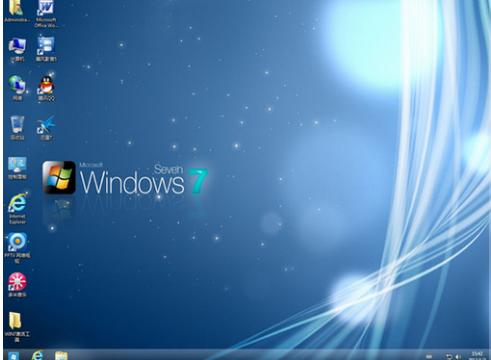Launch the pink starburst music shortcut

tap(17, 285)
